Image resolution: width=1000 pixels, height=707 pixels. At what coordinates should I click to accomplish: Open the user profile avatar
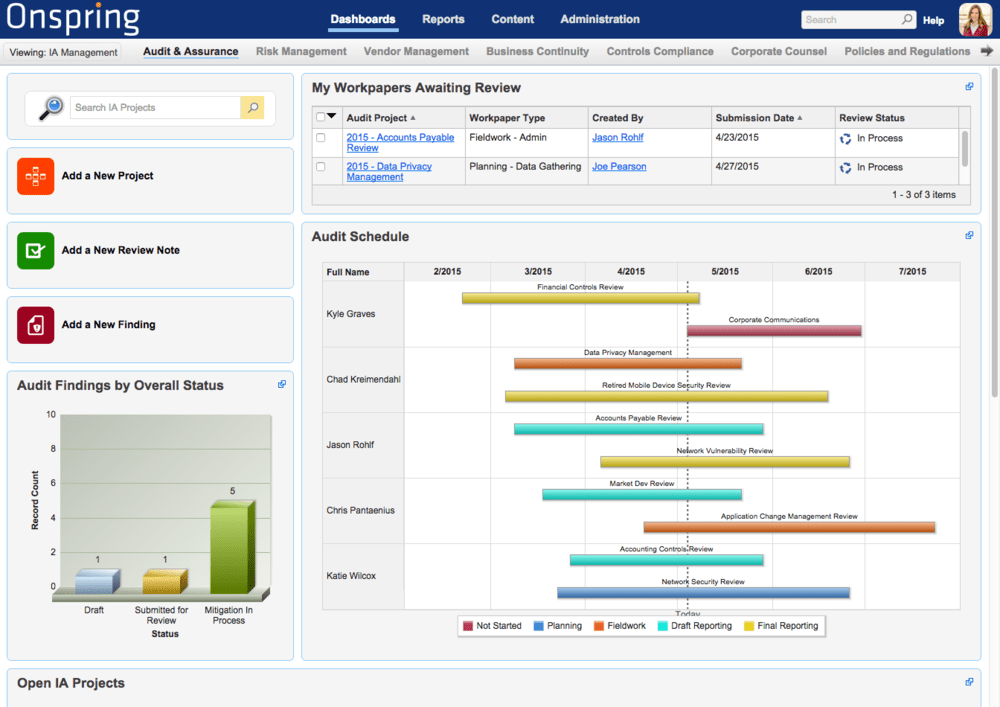pyautogui.click(x=974, y=19)
